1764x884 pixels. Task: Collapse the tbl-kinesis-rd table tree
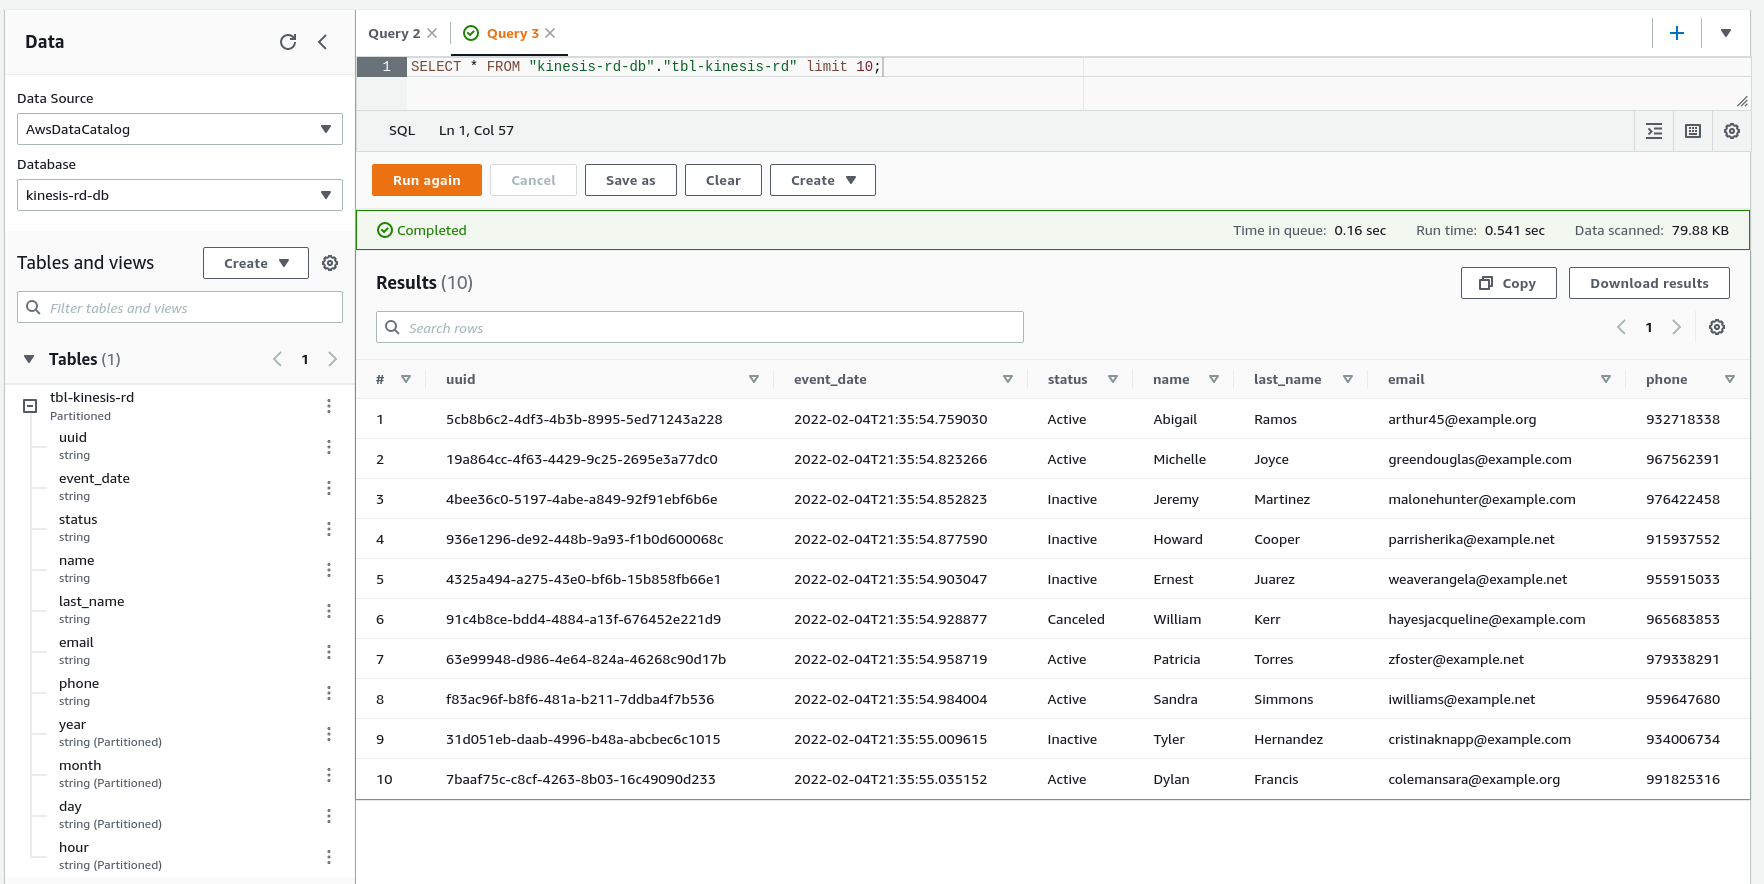click(30, 406)
